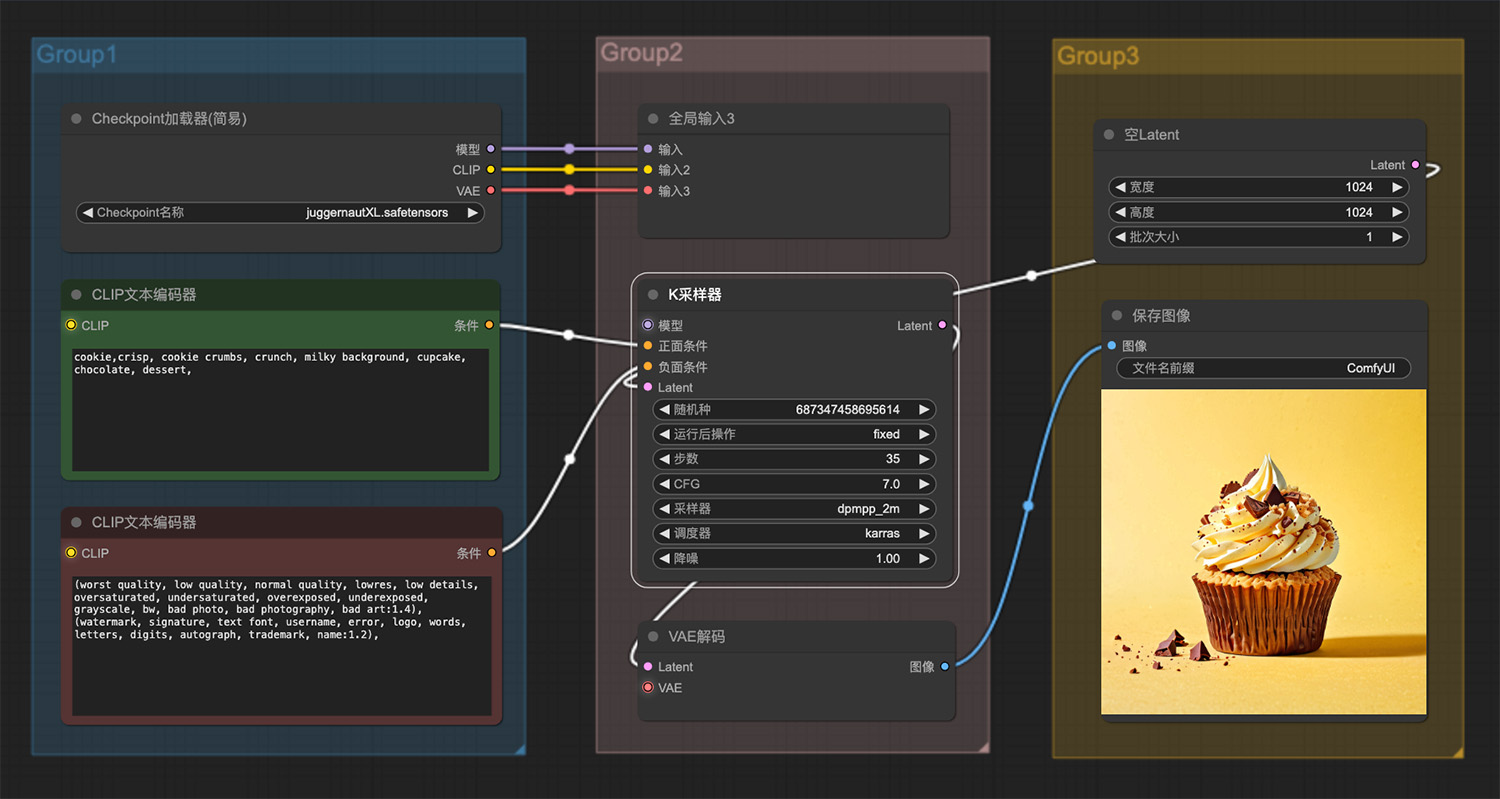Click the red VAE input port on VAE解码
The height and width of the screenshot is (799, 1500).
tap(648, 688)
